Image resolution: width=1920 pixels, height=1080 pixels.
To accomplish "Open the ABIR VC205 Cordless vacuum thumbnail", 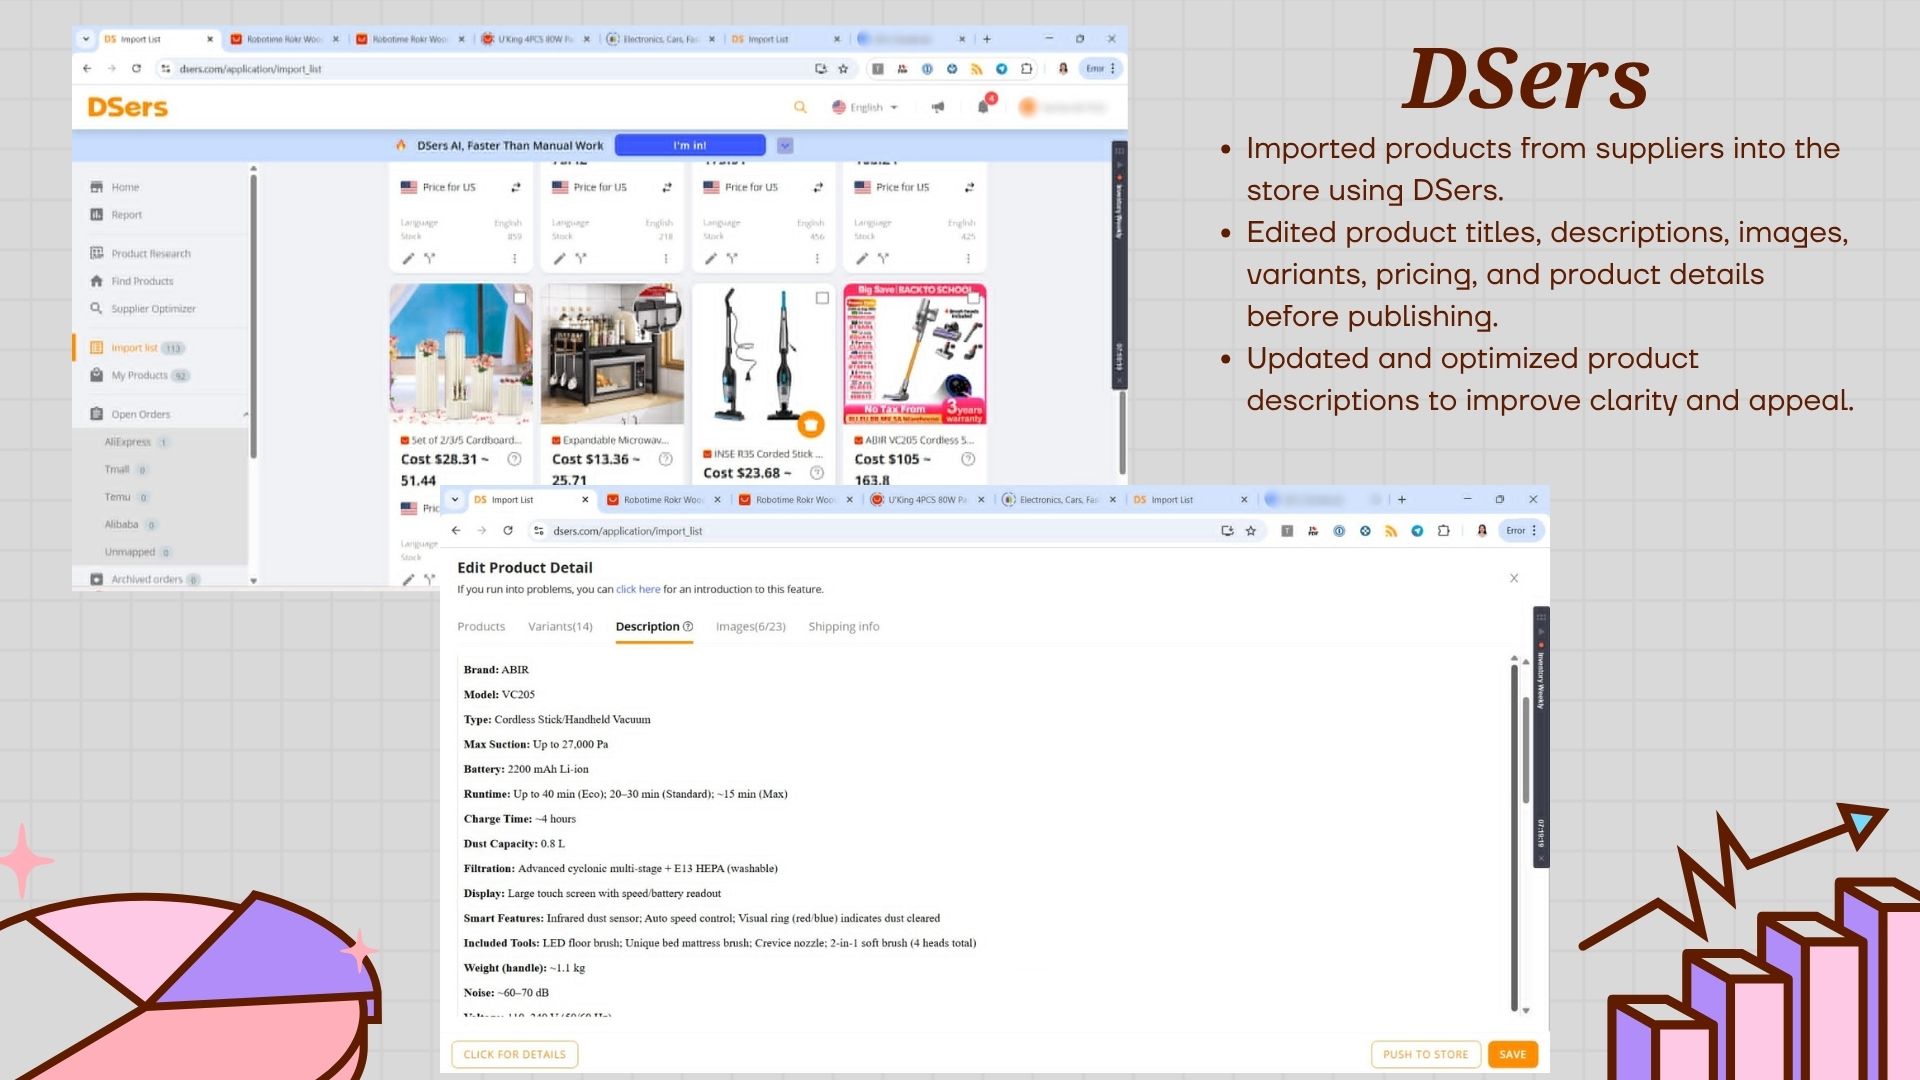I will [915, 355].
